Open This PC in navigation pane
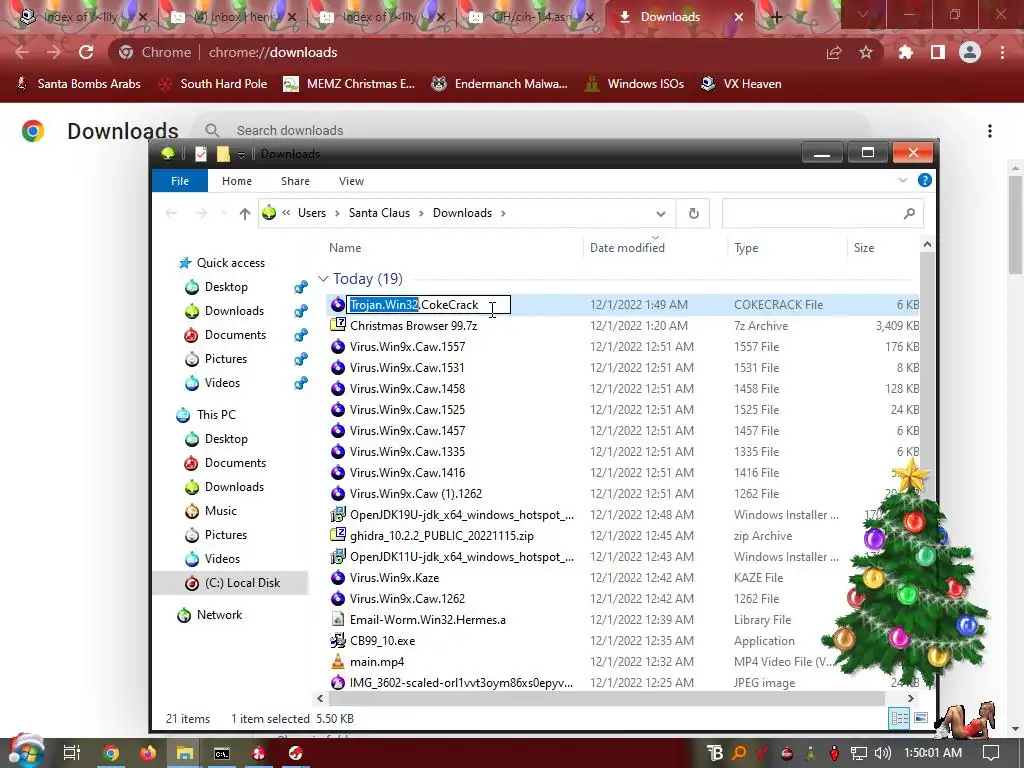 point(216,415)
